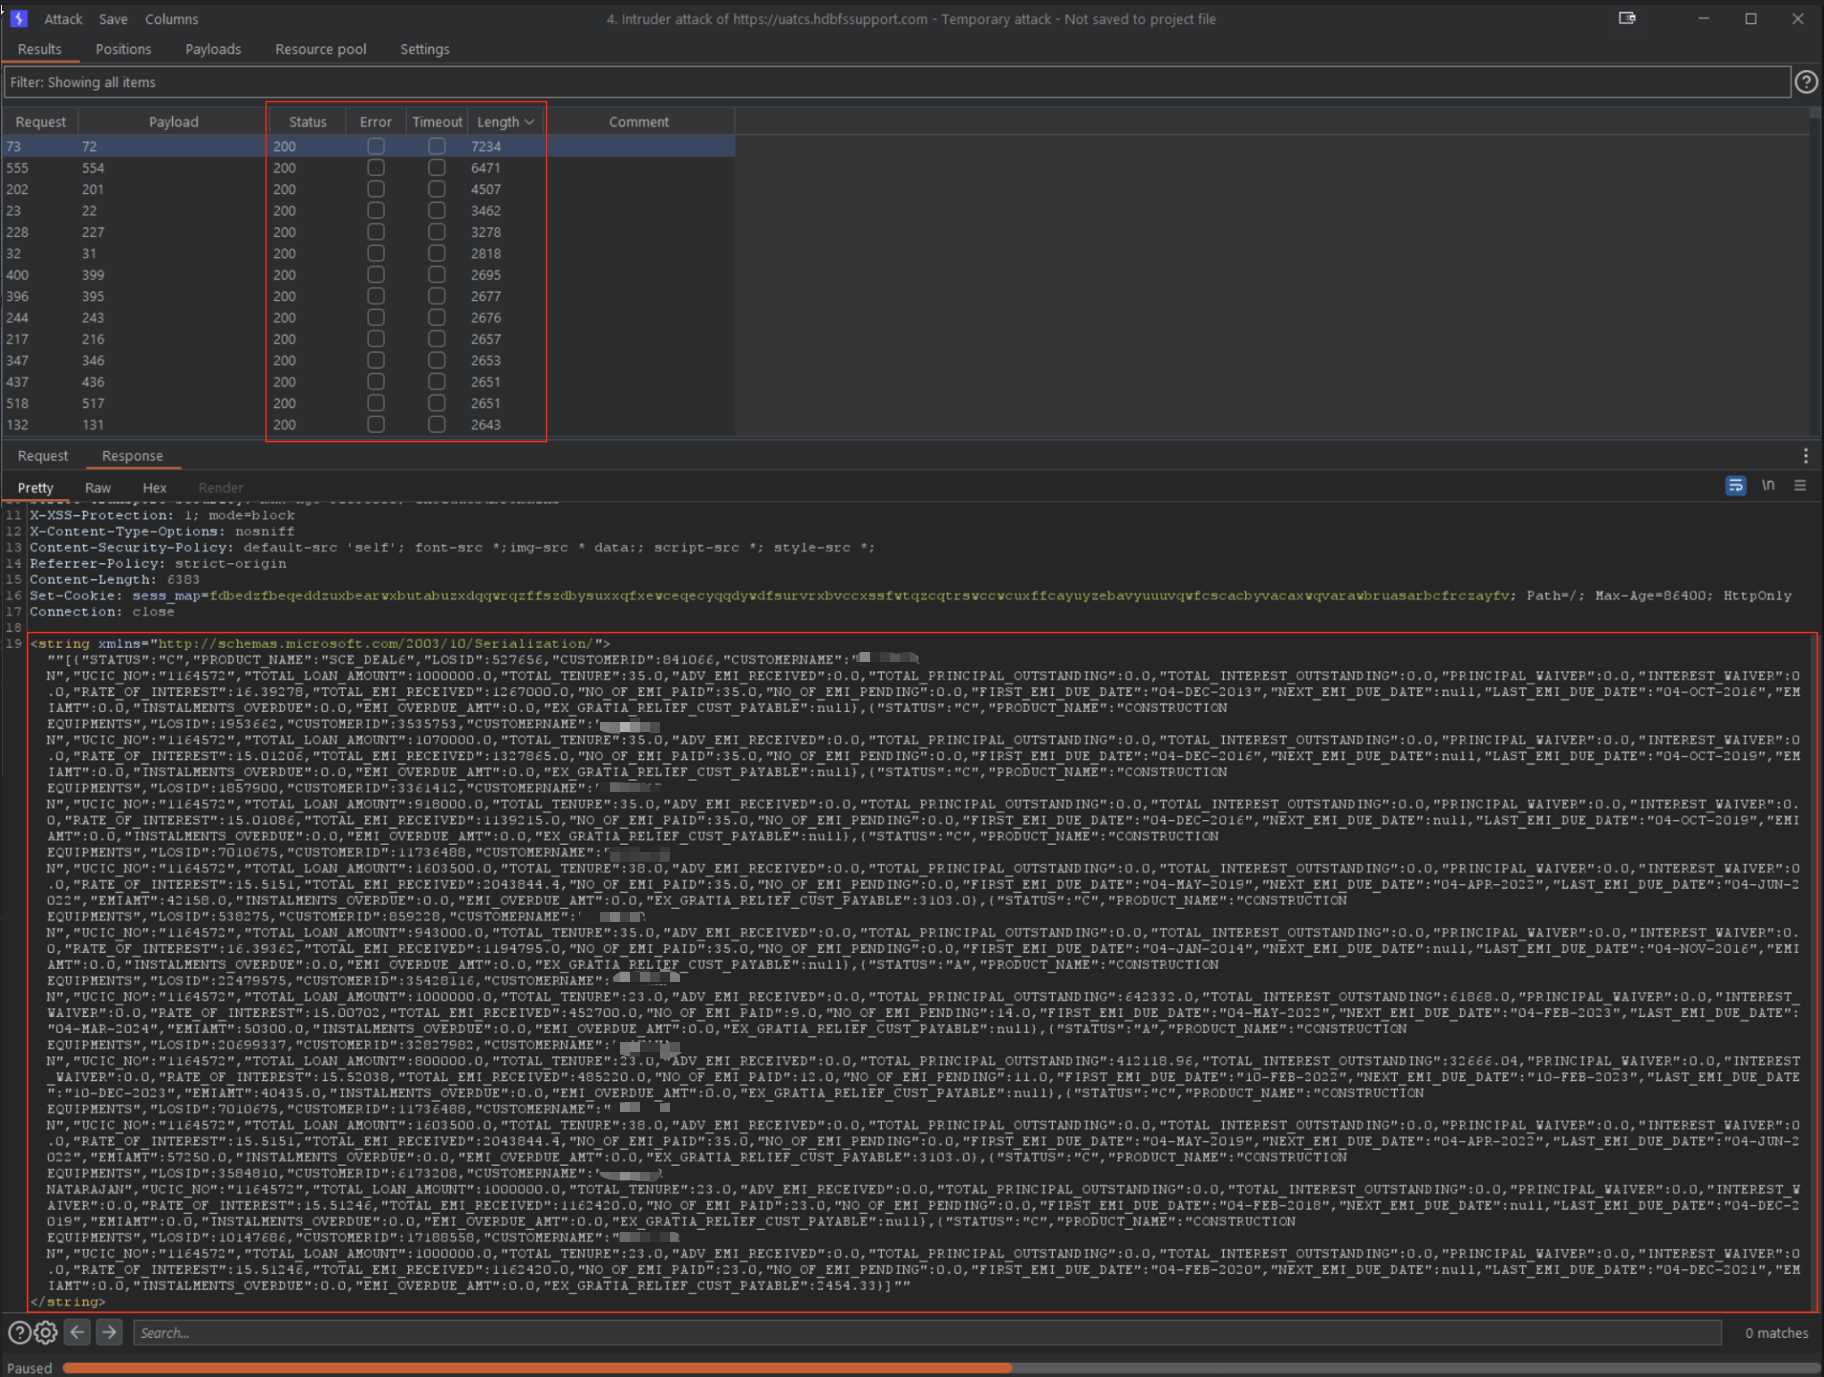
Task: Go to previous search match arrow
Action: pos(78,1333)
